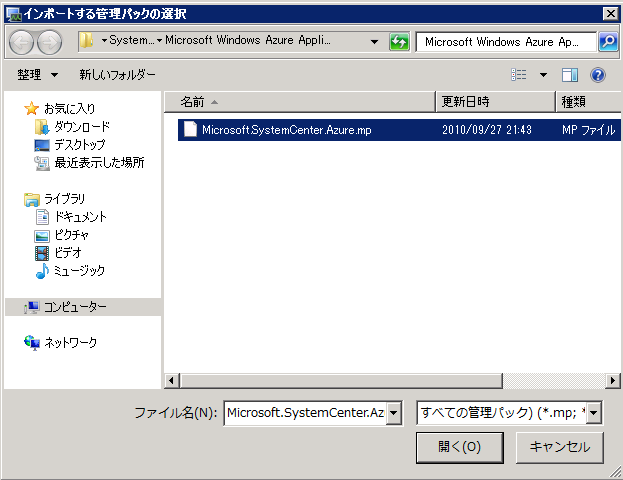Select the Microsoft.SystemCenter.Azure.mp file name

pos(286,130)
